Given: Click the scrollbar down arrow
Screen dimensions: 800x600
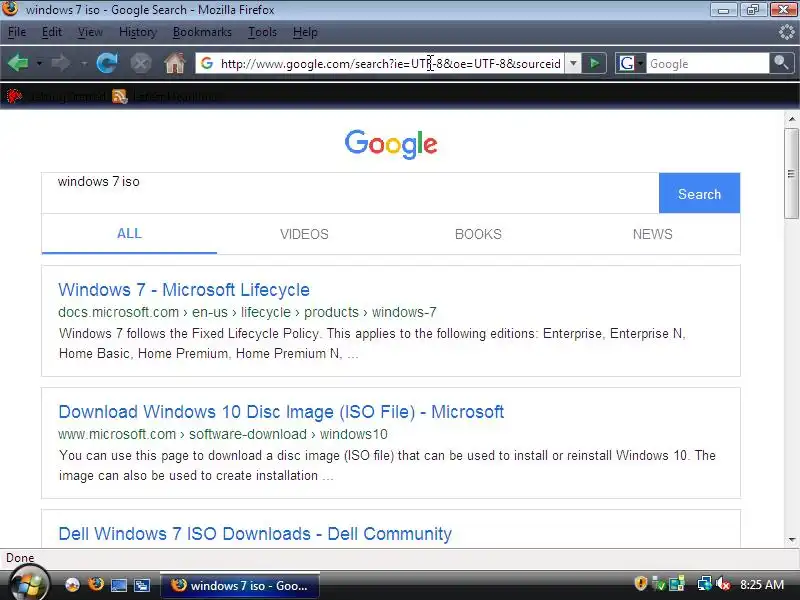Looking at the screenshot, I should tap(792, 539).
